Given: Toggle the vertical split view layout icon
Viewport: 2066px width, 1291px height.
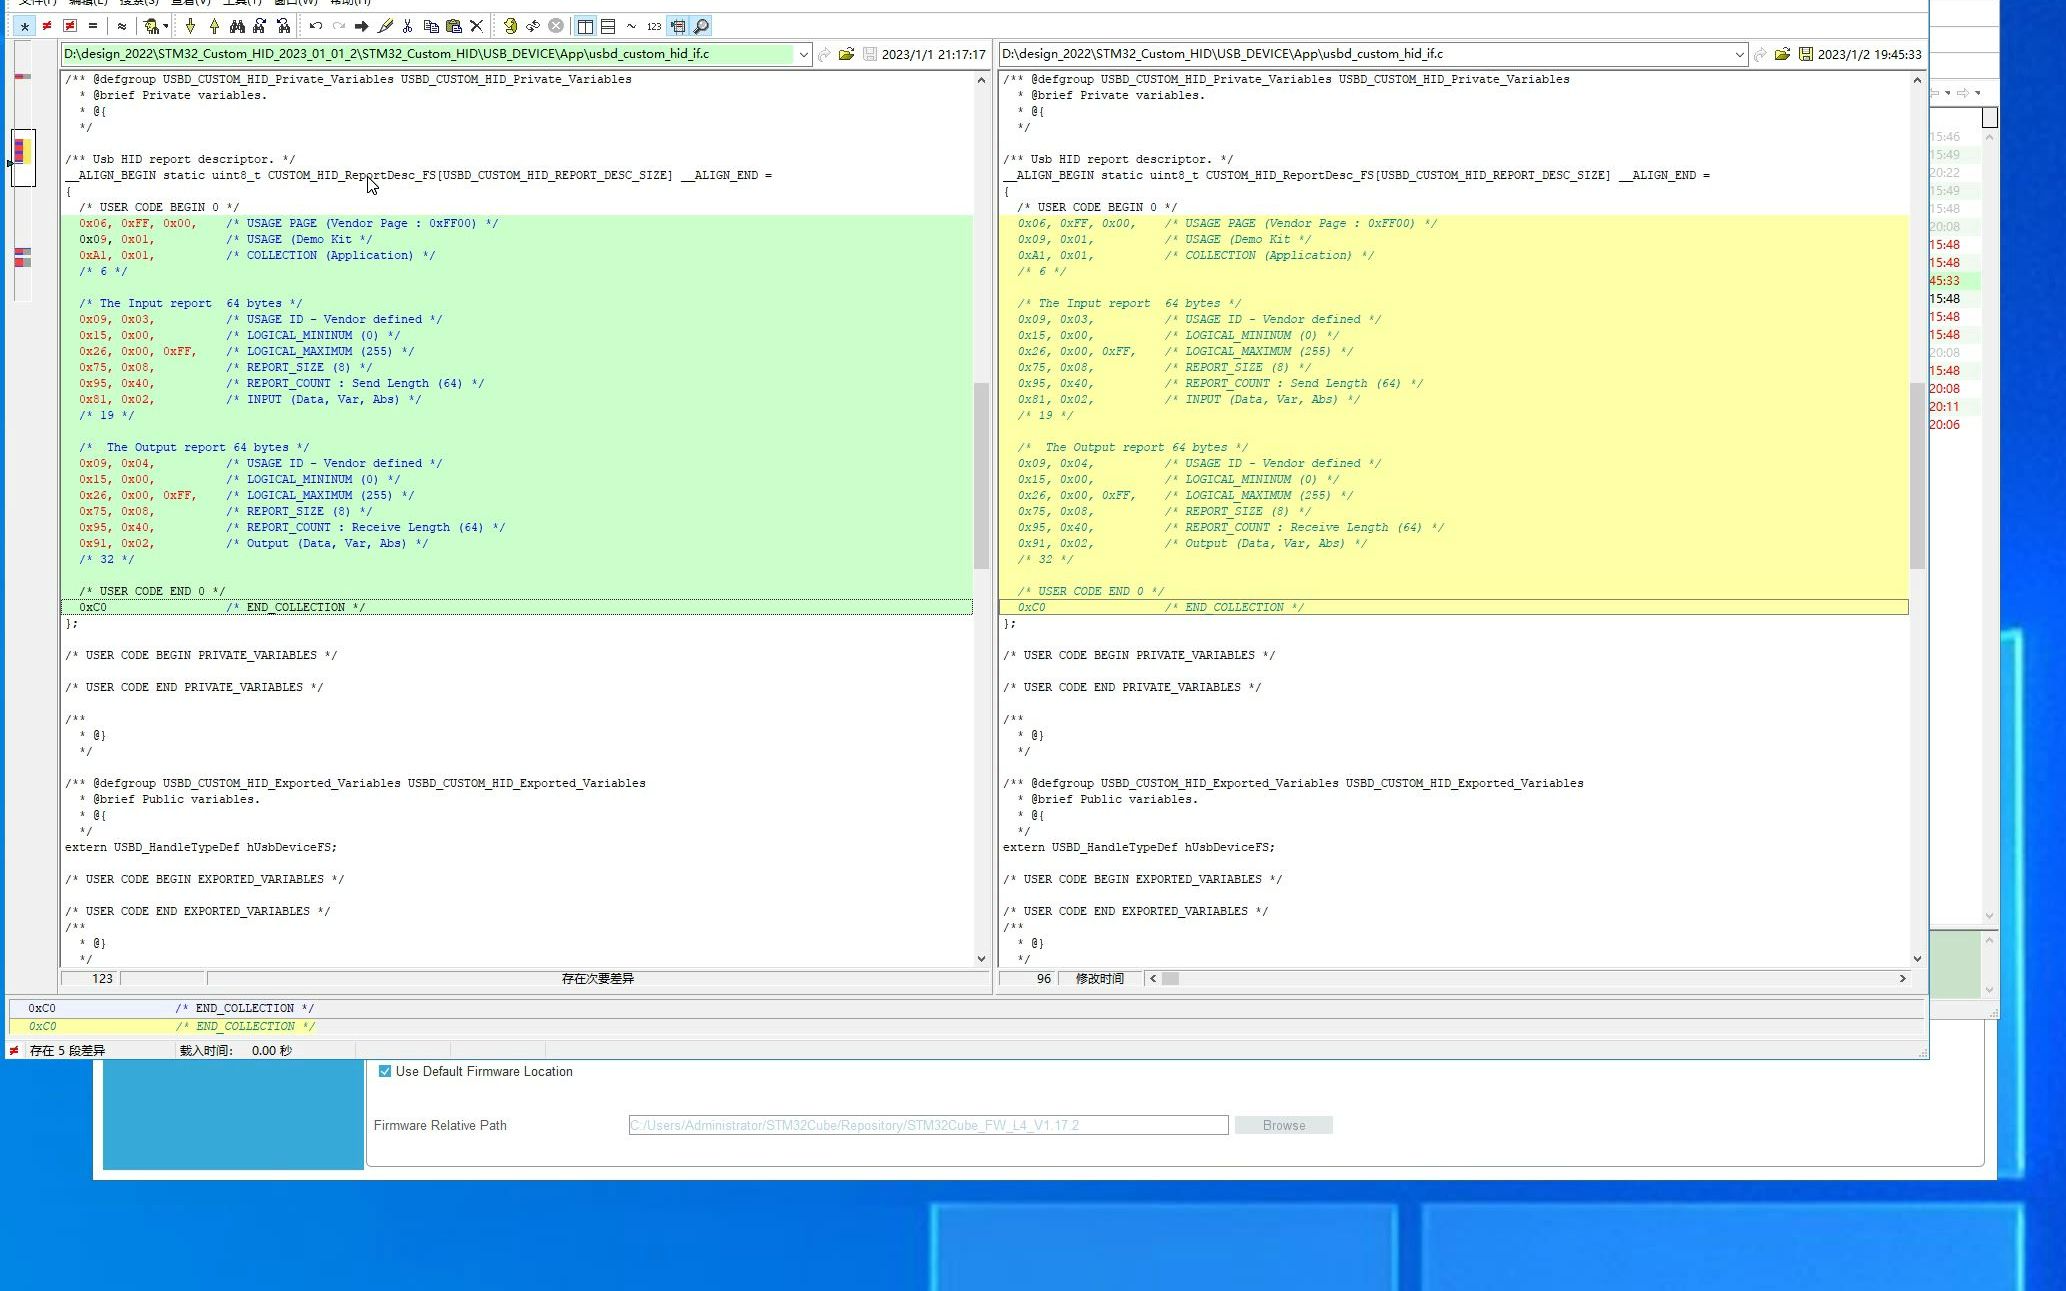Looking at the screenshot, I should pos(586,26).
